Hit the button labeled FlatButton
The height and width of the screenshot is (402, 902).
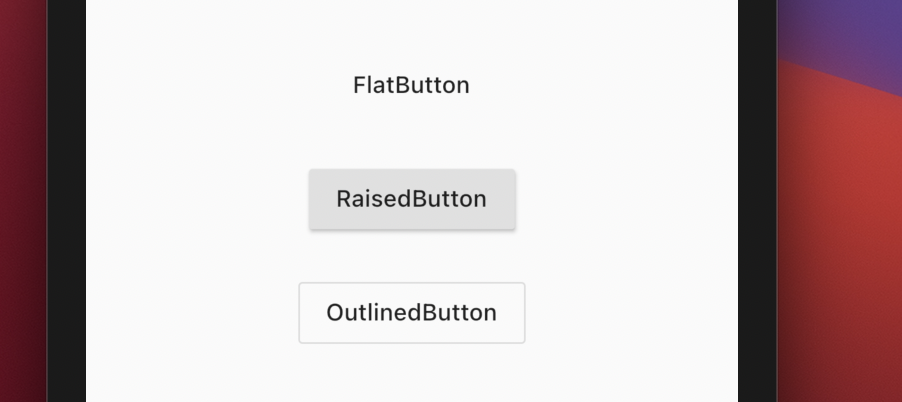[411, 85]
